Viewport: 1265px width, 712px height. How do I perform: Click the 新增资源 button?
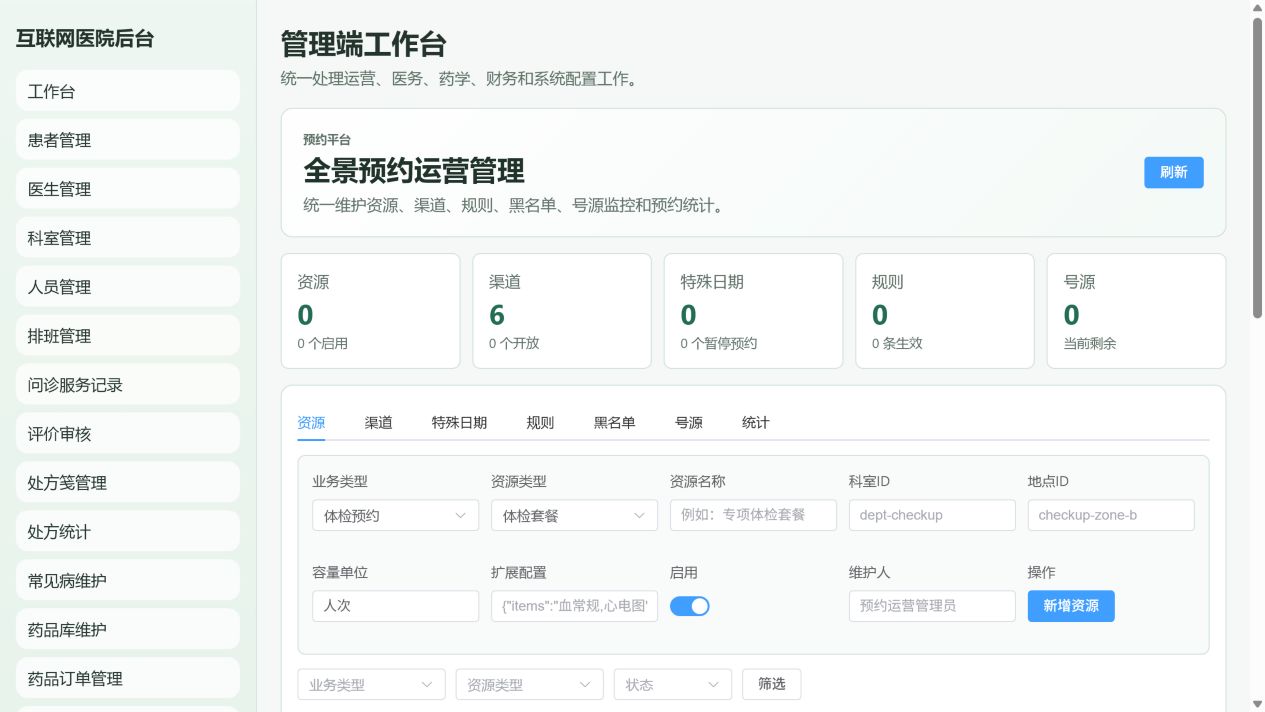pos(1071,606)
